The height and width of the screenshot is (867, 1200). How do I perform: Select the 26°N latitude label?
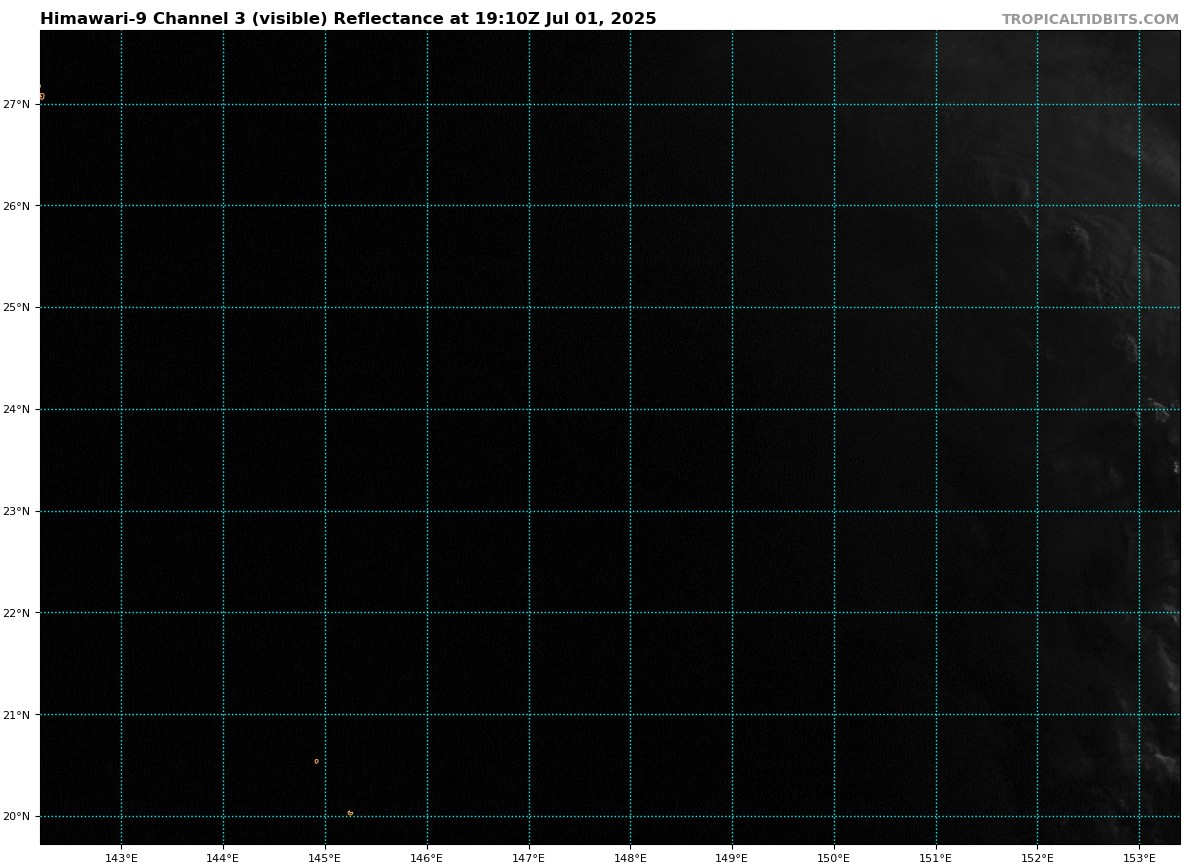16,206
